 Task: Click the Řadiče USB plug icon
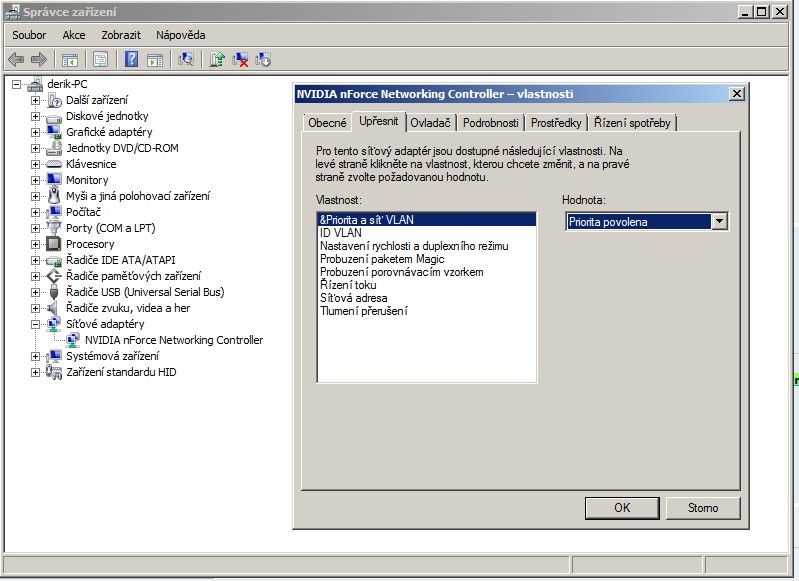coord(54,292)
